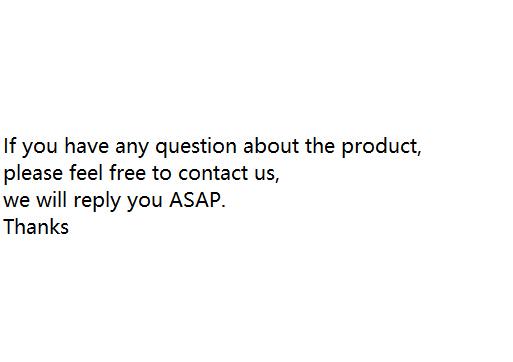This screenshot has width=513, height=362.
Task: Click the word "ASAP." in the third line
Action: click(x=197, y=200)
